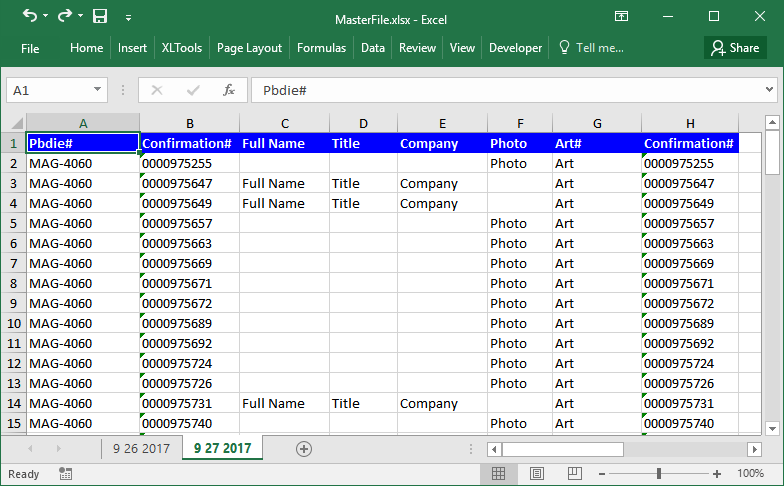The height and width of the screenshot is (486, 784).
Task: Open the Formulas ribbon tab
Action: (x=321, y=48)
